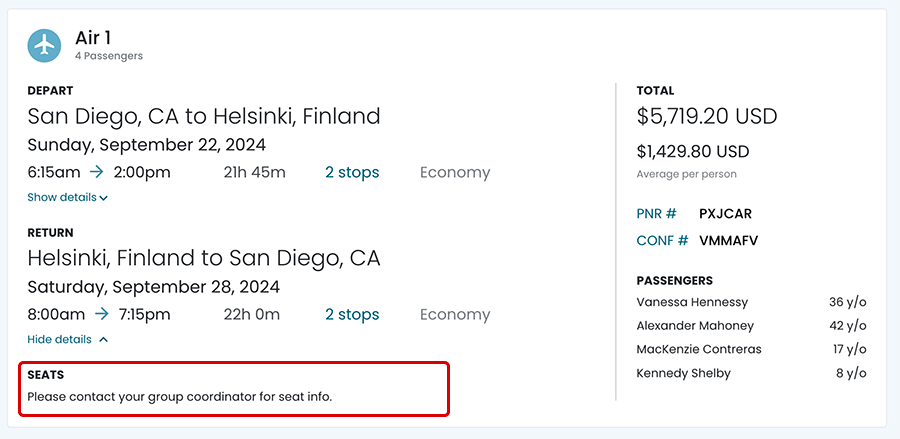Click the seat info coordinator message
The image size is (900, 439).
[179, 396]
